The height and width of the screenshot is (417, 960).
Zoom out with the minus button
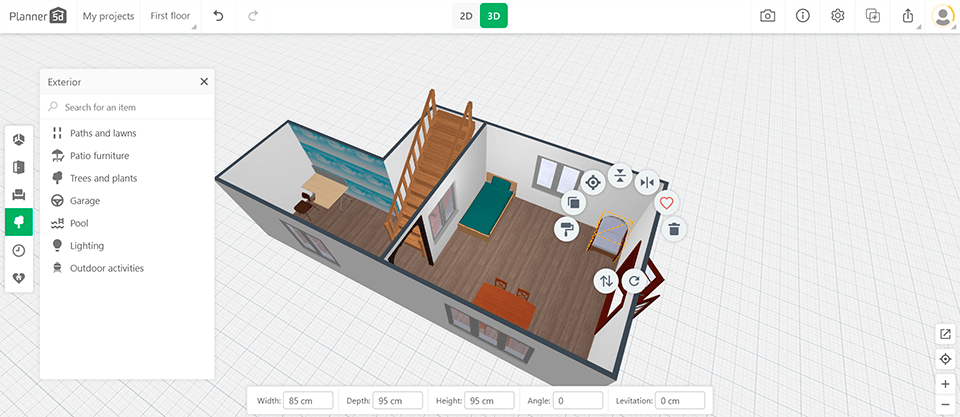945,405
